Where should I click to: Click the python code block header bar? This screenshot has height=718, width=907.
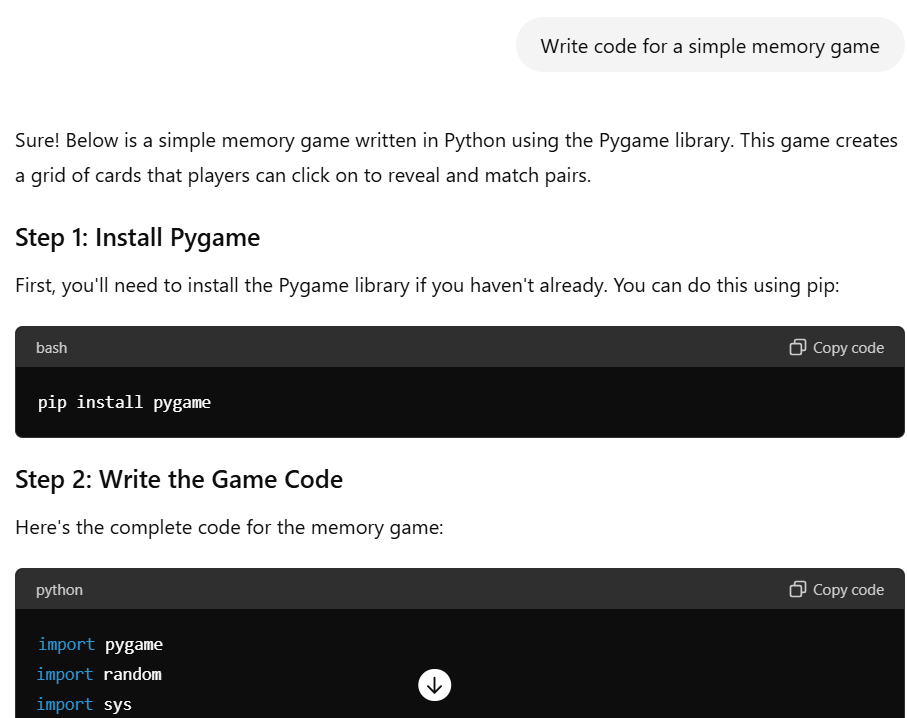point(460,589)
